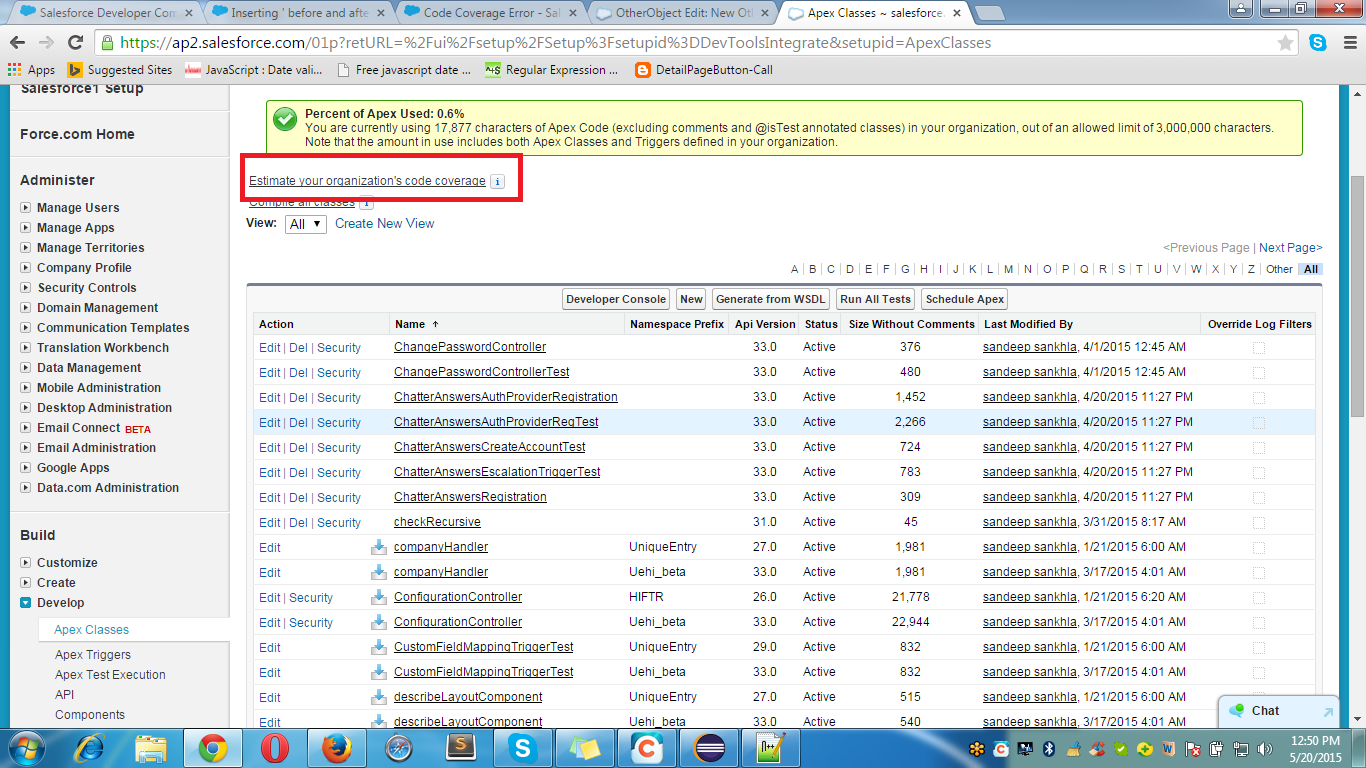This screenshot has height=768, width=1366.
Task: Pop out the Chat widget with its arrow
Action: click(1327, 712)
